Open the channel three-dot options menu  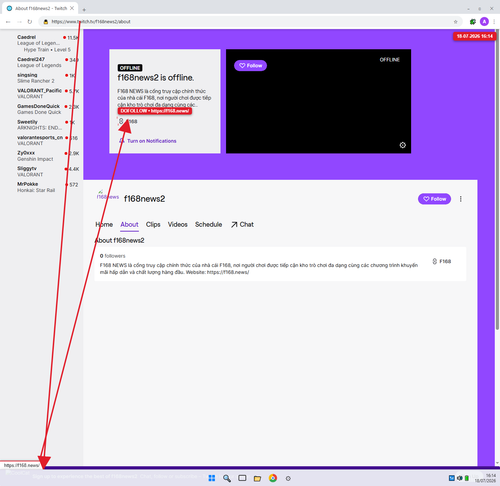click(461, 199)
